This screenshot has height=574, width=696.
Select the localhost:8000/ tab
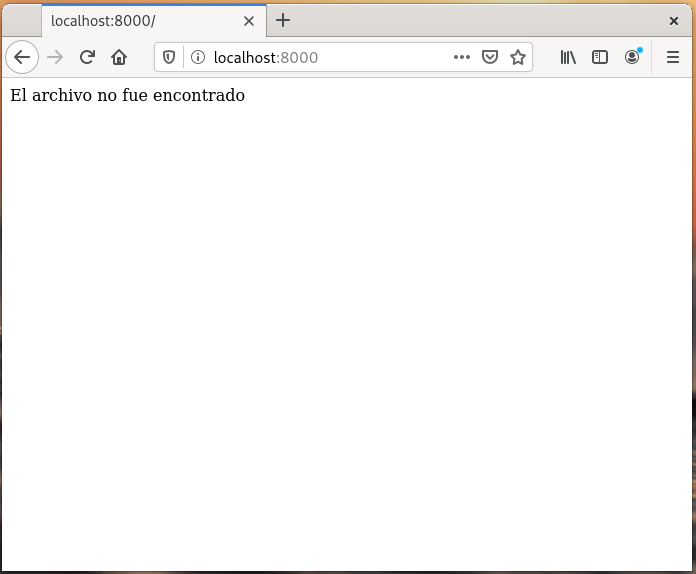[140, 20]
